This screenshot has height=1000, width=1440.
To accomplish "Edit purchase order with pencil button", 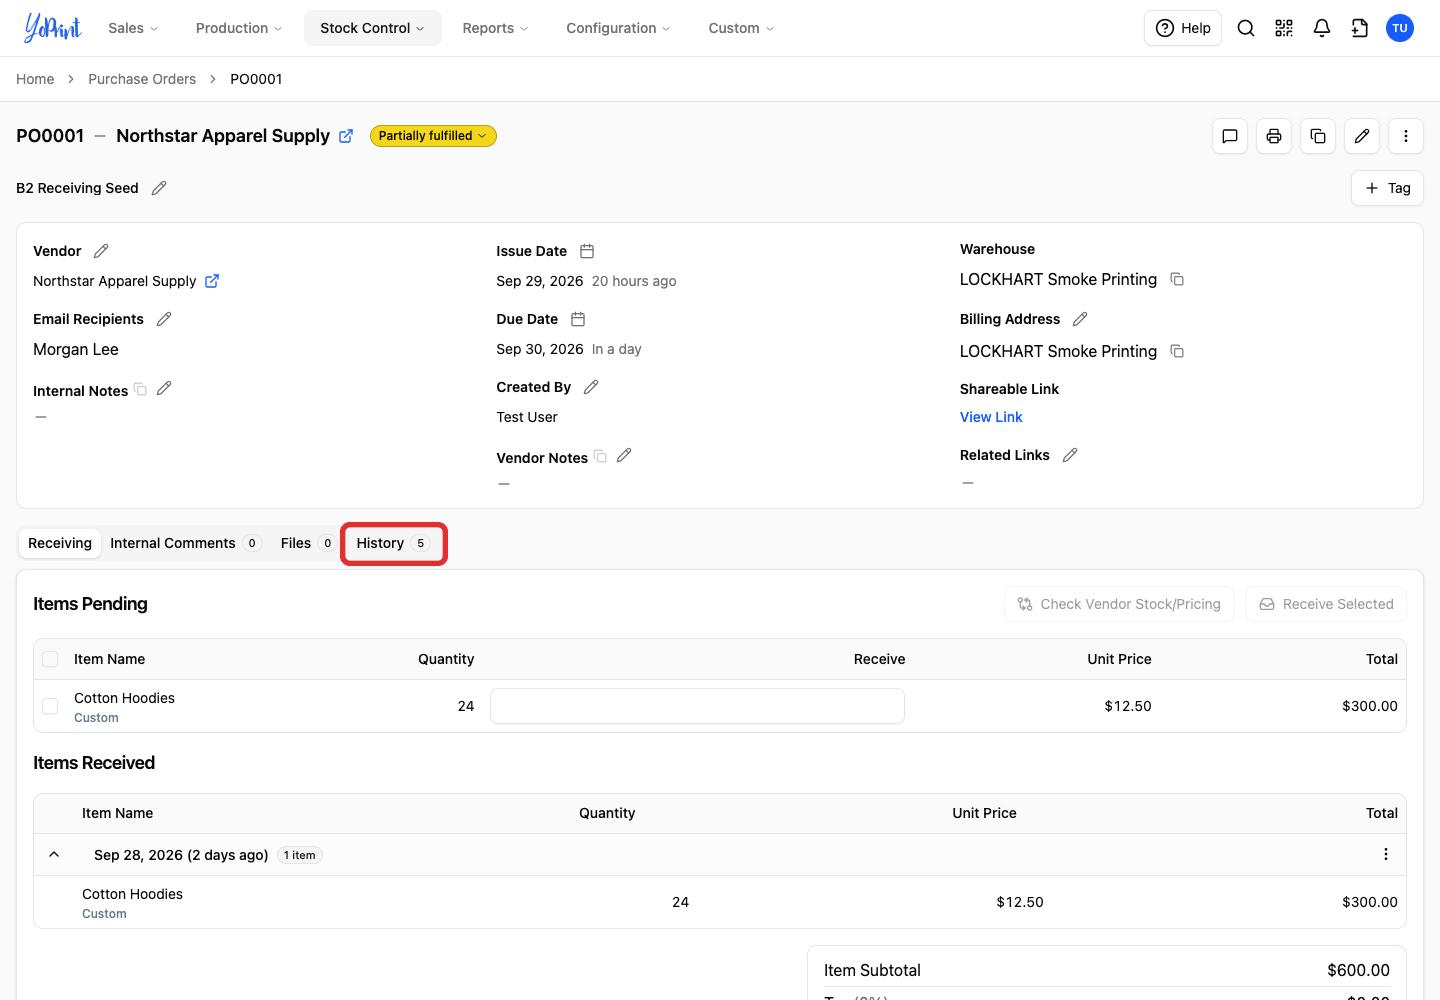I will pos(1362,136).
